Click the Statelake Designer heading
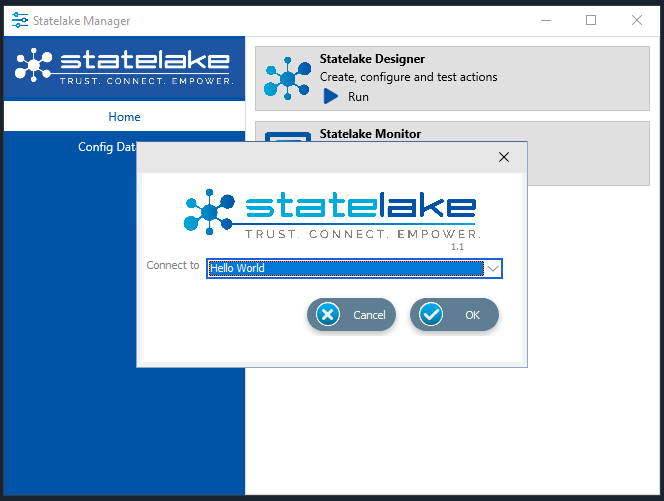Image resolution: width=664 pixels, height=501 pixels. (372, 59)
